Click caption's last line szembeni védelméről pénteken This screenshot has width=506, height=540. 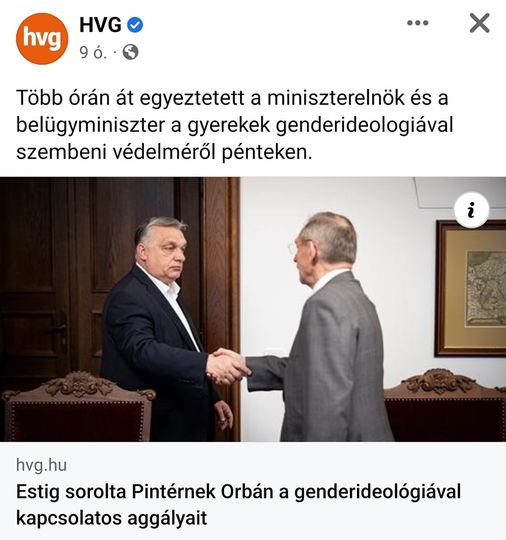[x=164, y=153]
